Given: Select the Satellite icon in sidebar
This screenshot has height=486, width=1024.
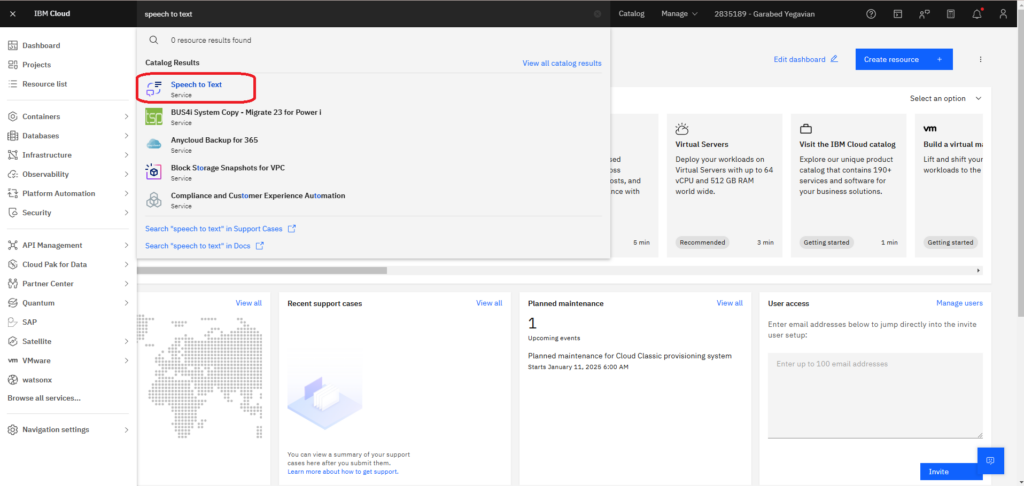Looking at the screenshot, I should [x=12, y=341].
